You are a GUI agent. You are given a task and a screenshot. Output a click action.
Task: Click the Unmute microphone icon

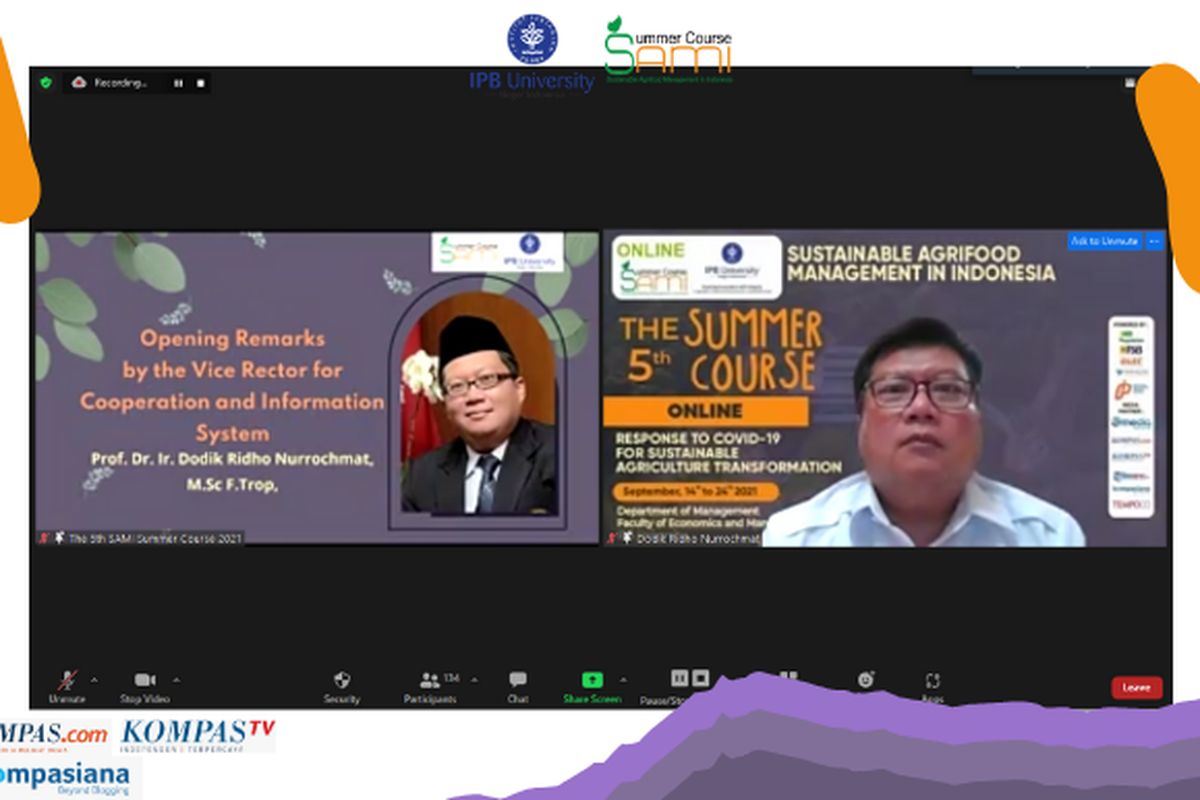coord(67,680)
